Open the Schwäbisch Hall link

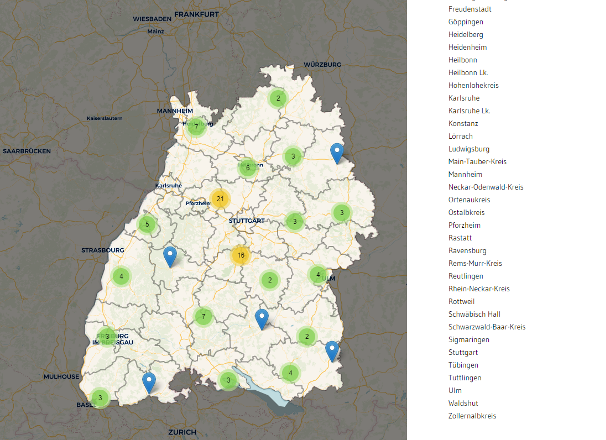tap(480, 314)
